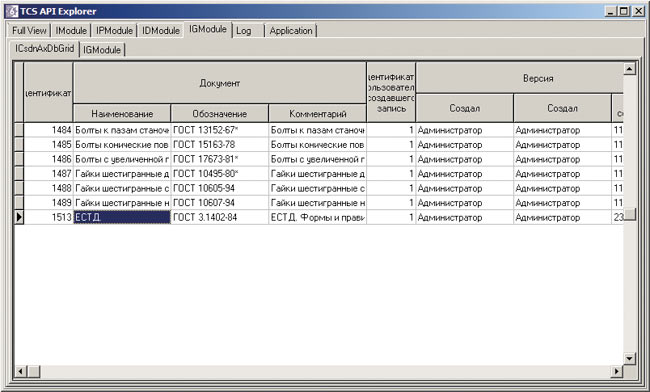The height and width of the screenshot is (392, 650).
Task: Click the first Создал column header
Action: coord(465,108)
